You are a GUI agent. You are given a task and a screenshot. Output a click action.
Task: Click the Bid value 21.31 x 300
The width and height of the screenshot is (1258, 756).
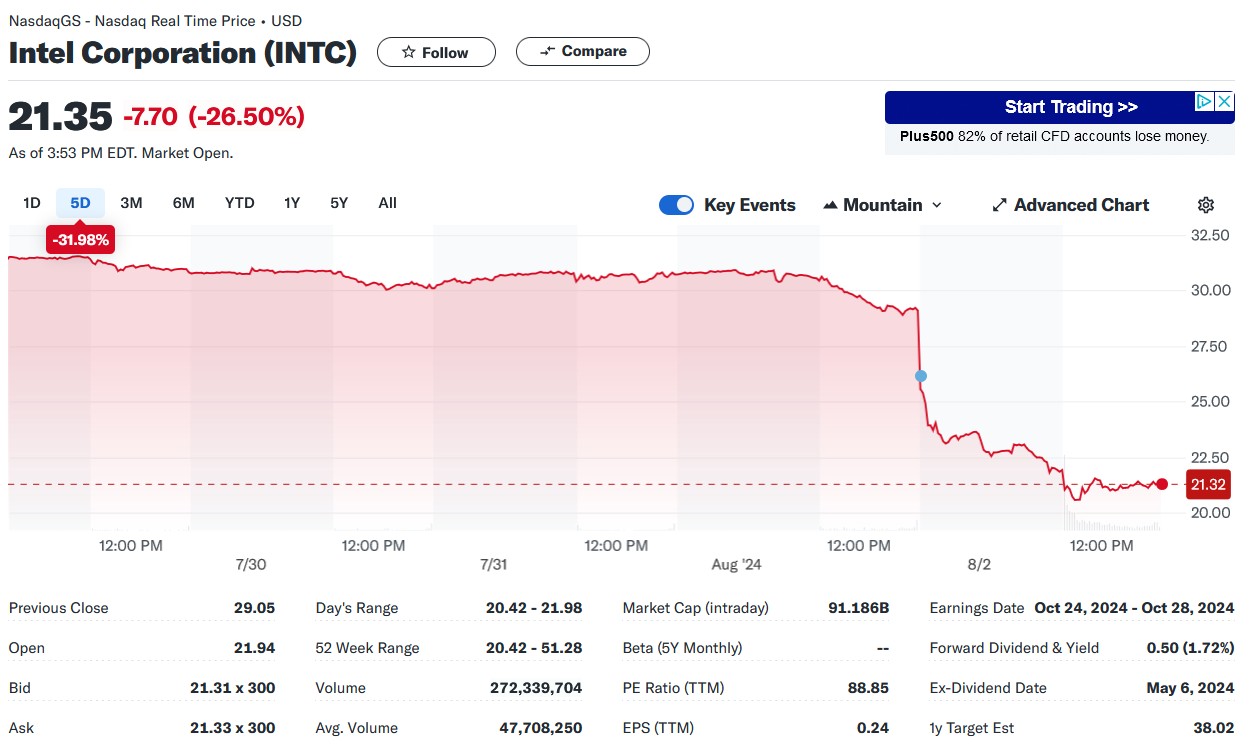(232, 688)
